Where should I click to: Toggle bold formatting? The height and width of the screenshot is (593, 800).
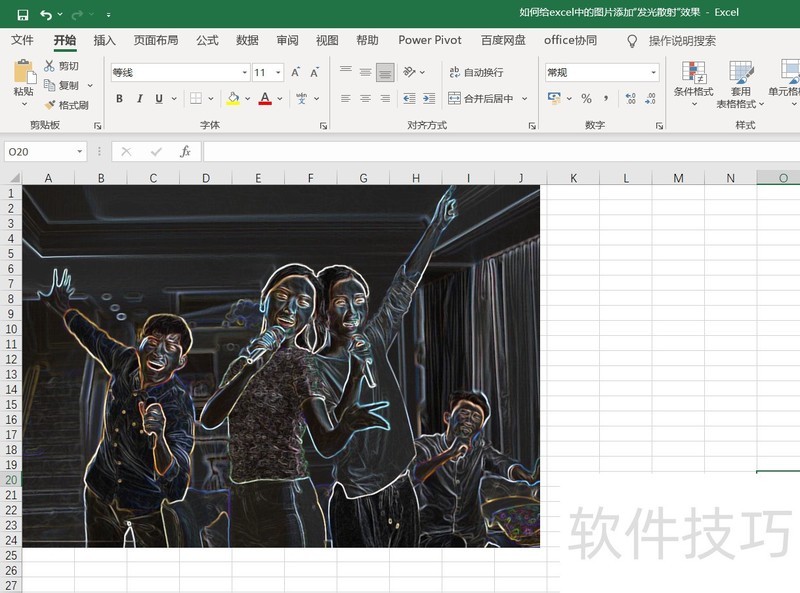(x=118, y=99)
